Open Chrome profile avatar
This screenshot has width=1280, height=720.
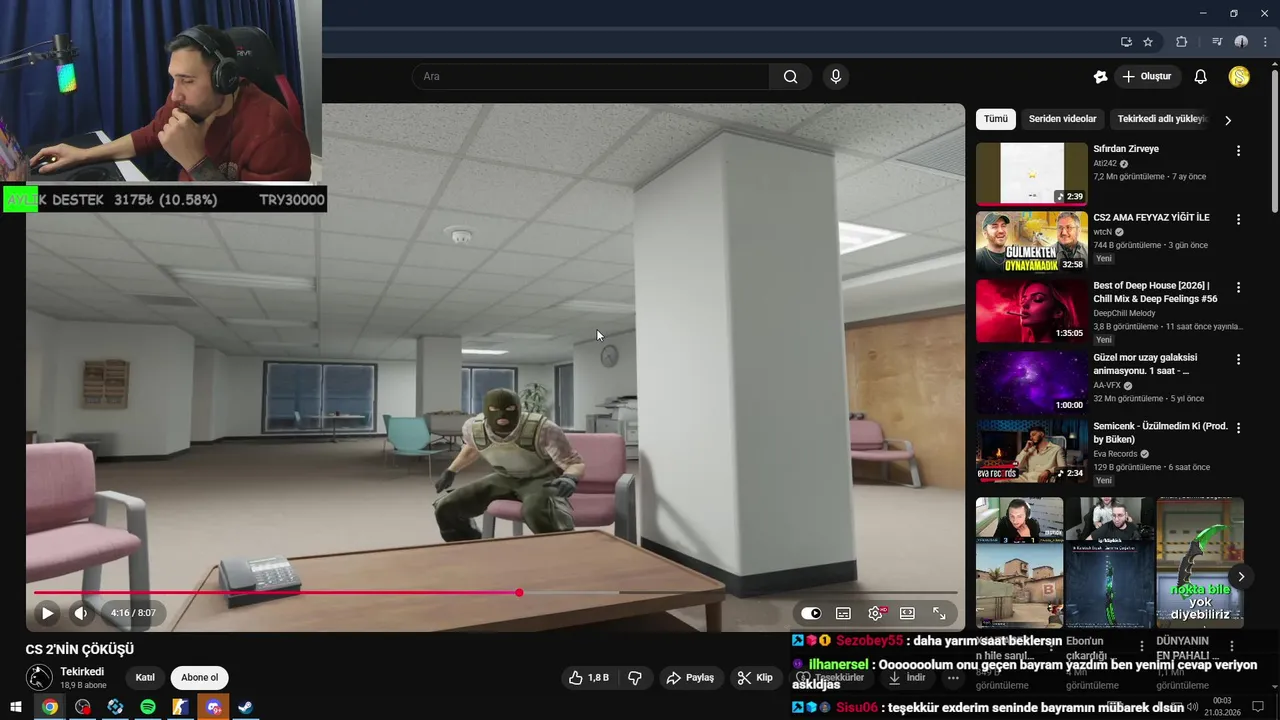pos(1241,42)
